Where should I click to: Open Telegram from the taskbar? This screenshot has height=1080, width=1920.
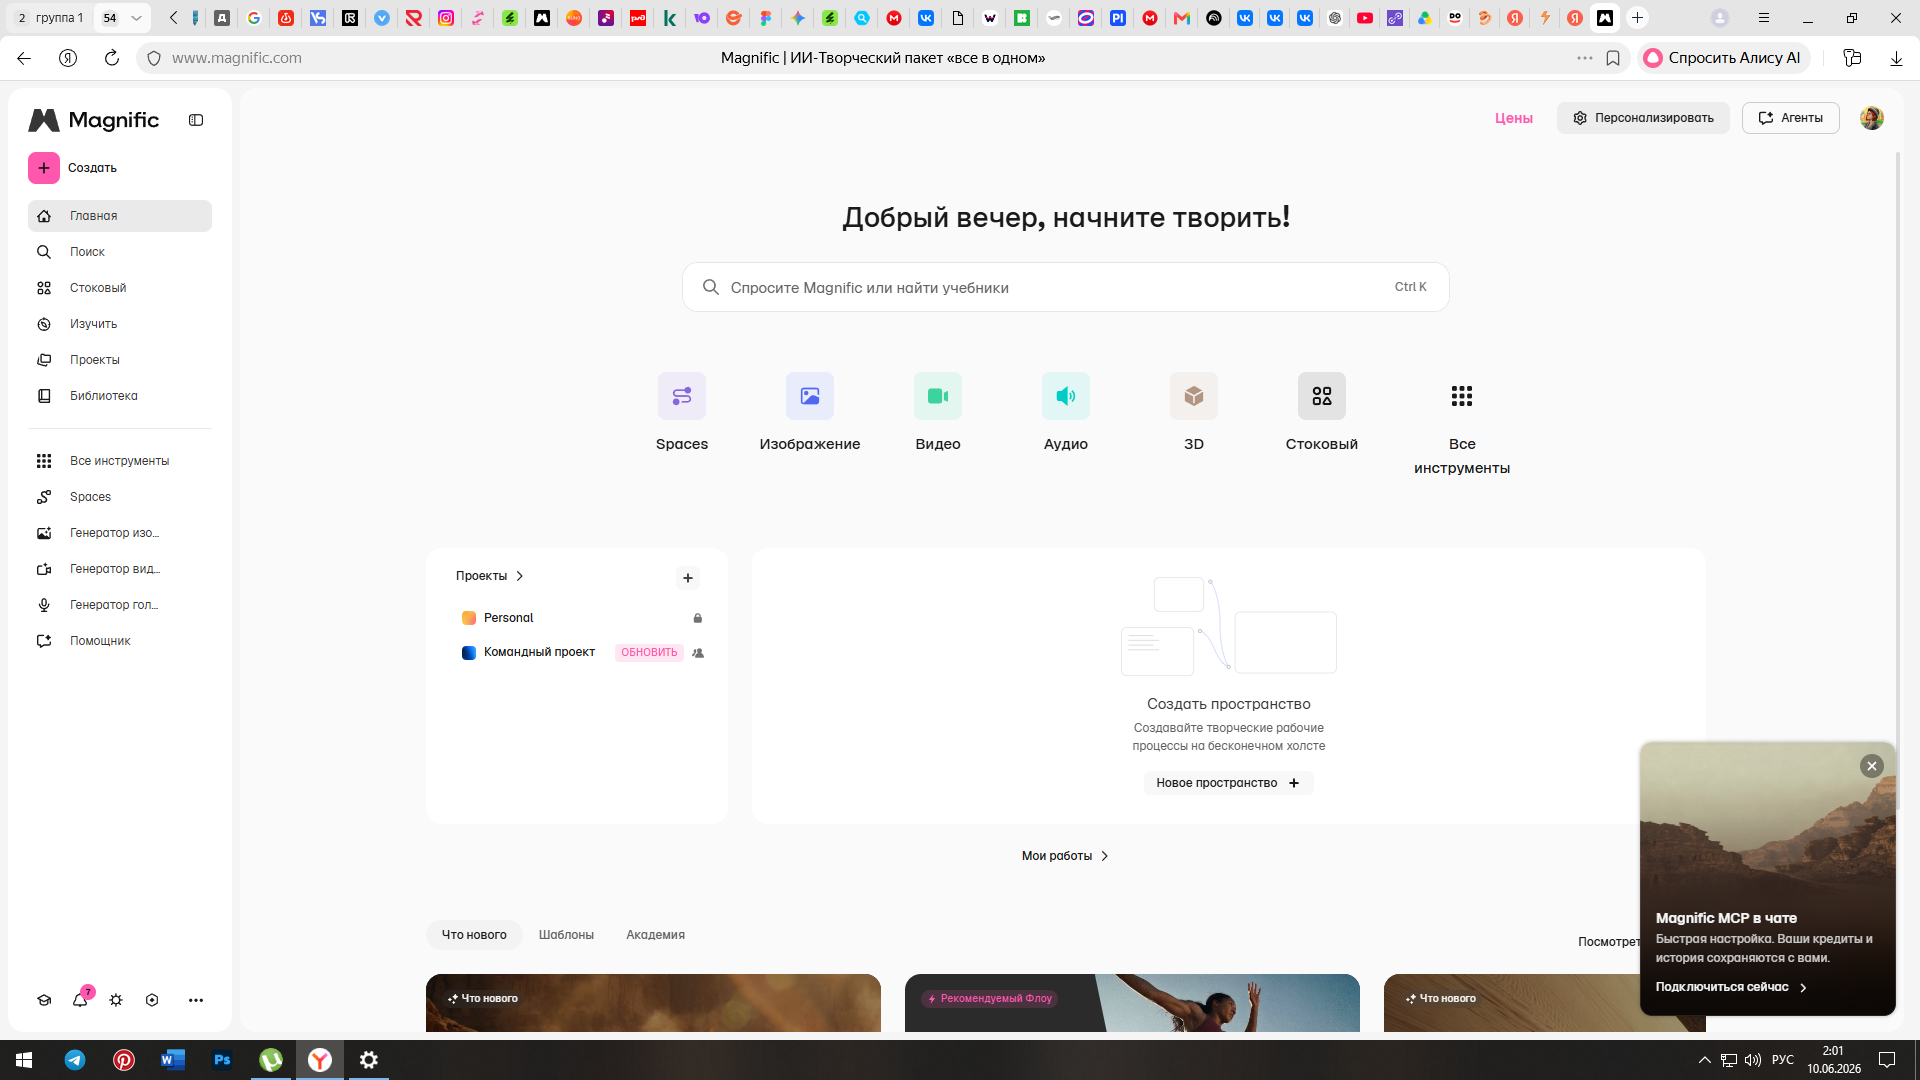click(75, 1060)
